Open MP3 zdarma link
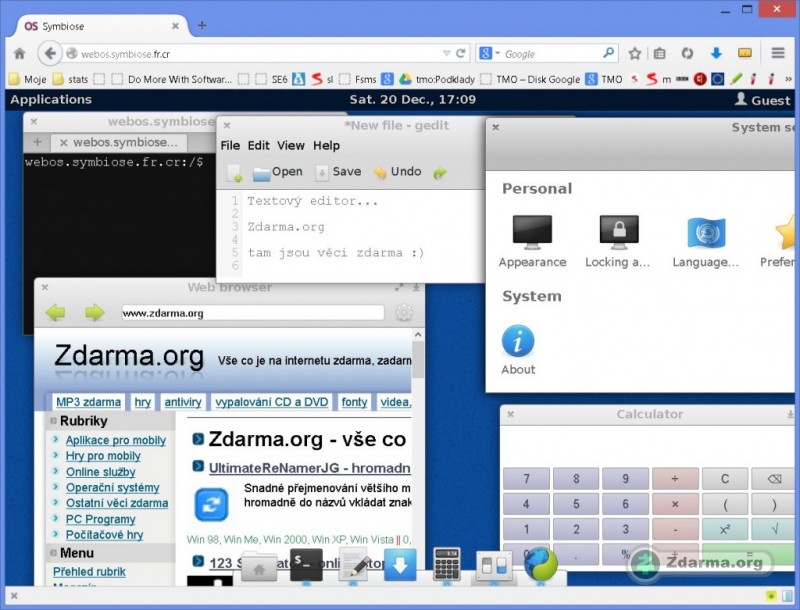 coord(88,402)
